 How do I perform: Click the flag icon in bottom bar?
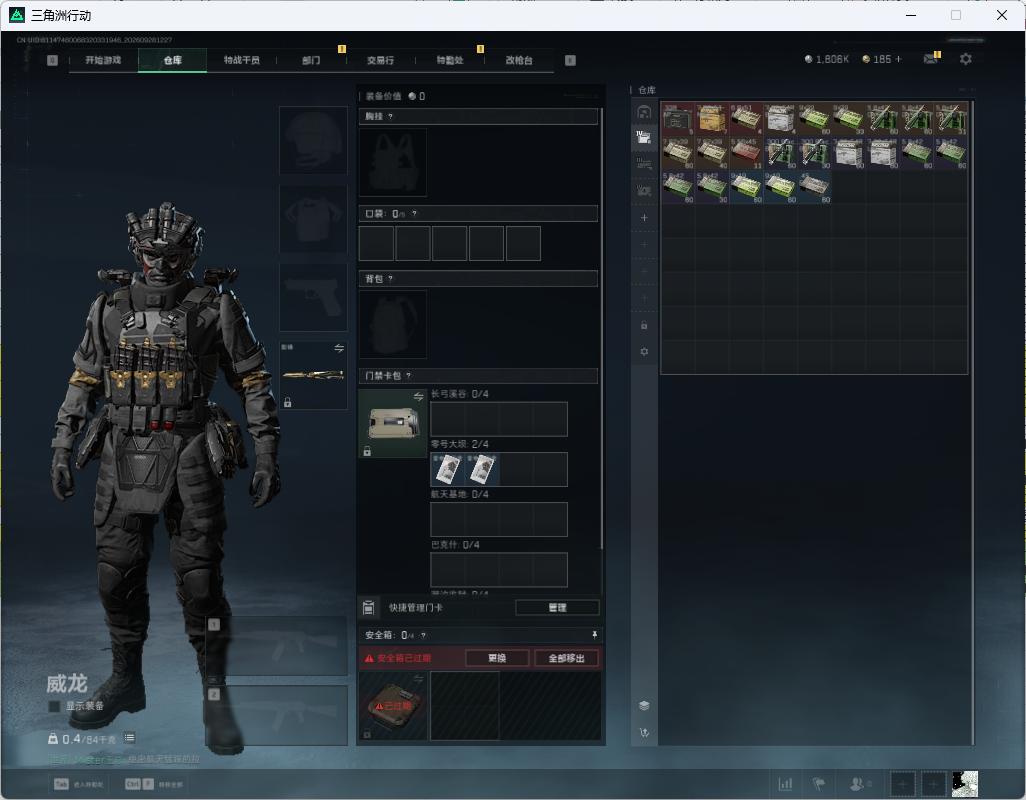coord(819,783)
